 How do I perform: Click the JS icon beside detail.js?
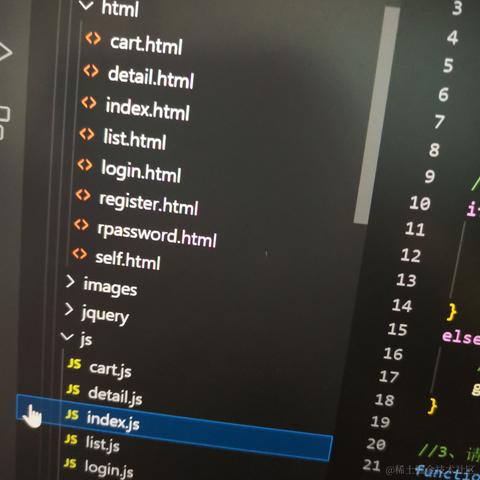(x=73, y=389)
